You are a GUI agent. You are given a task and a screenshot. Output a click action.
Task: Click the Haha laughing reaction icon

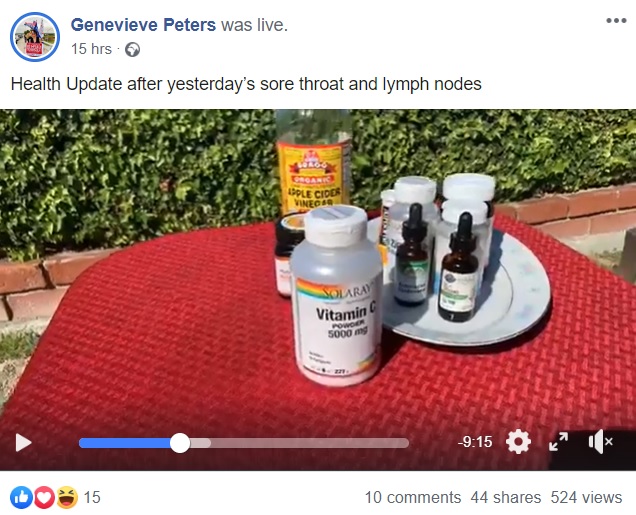click(67, 497)
